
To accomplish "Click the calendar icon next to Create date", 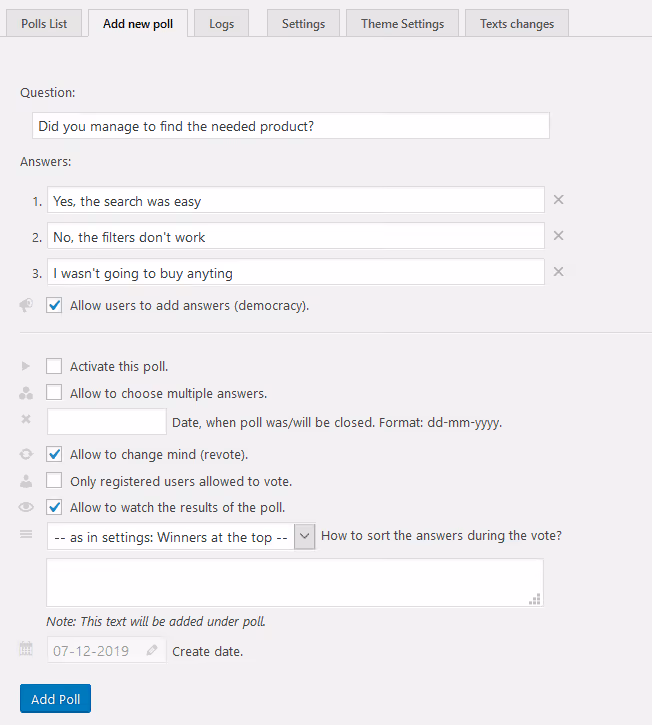I will coord(26,648).
